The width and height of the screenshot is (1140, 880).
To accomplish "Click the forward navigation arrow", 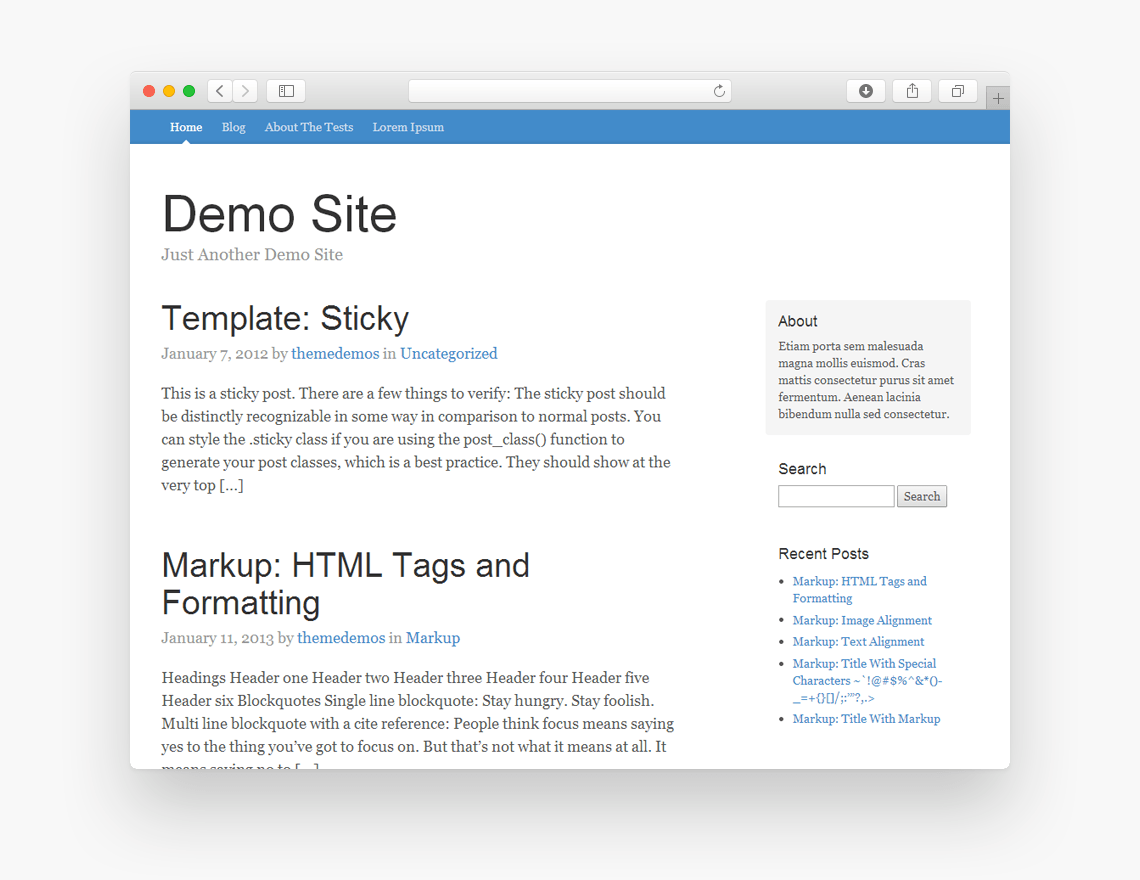I will tap(245, 90).
